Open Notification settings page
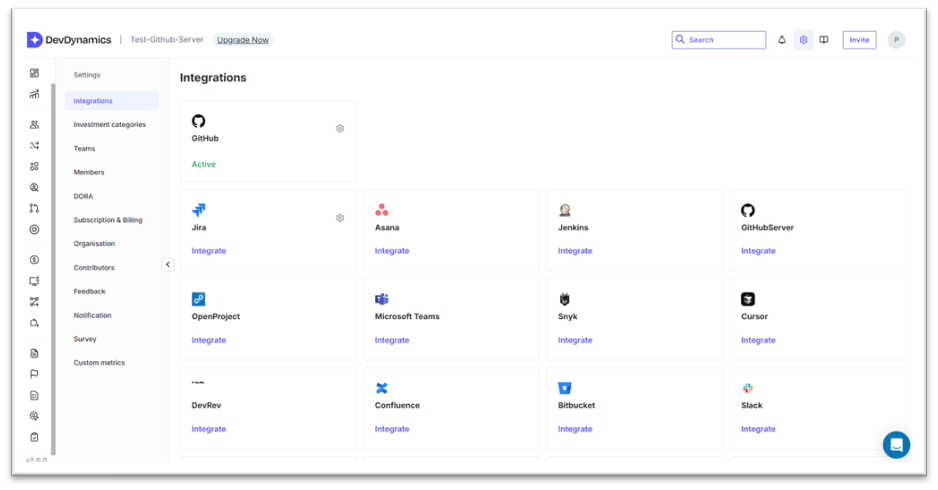Viewport: 938px width, 490px height. 92,315
